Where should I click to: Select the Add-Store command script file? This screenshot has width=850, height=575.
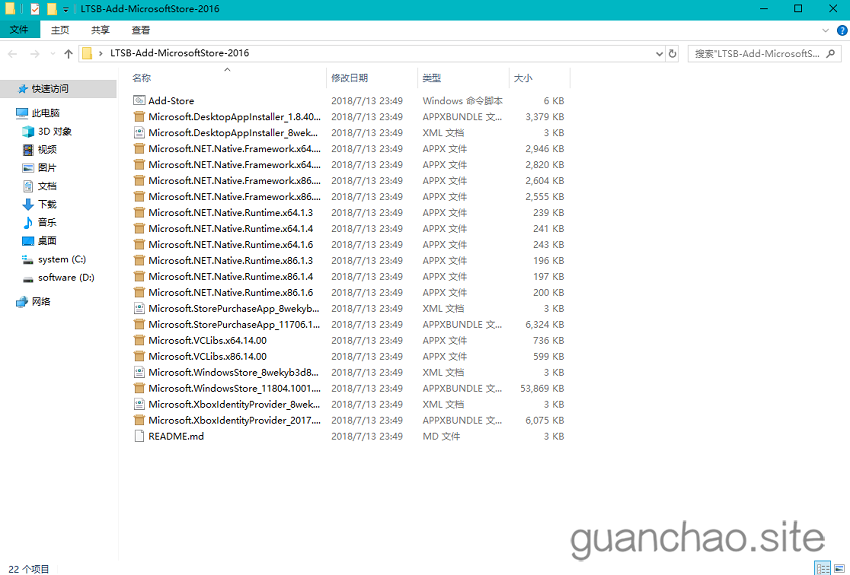point(171,101)
